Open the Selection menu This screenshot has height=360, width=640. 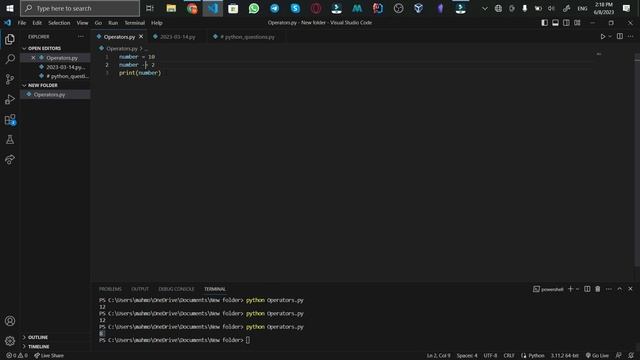click(59, 23)
